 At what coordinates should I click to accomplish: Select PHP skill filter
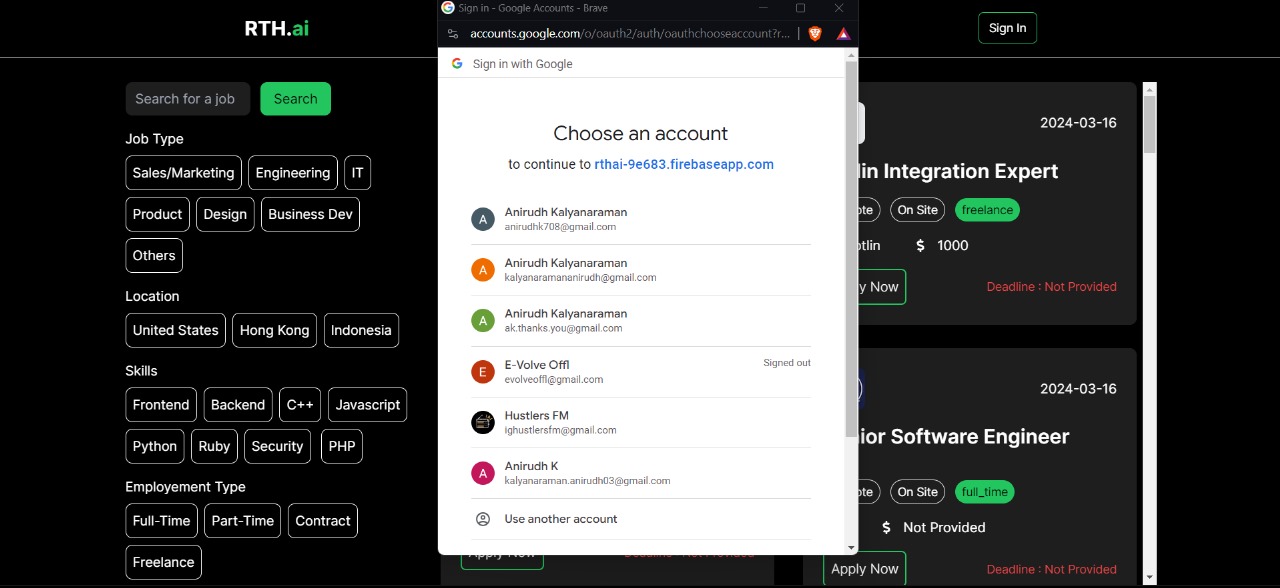pyautogui.click(x=342, y=446)
